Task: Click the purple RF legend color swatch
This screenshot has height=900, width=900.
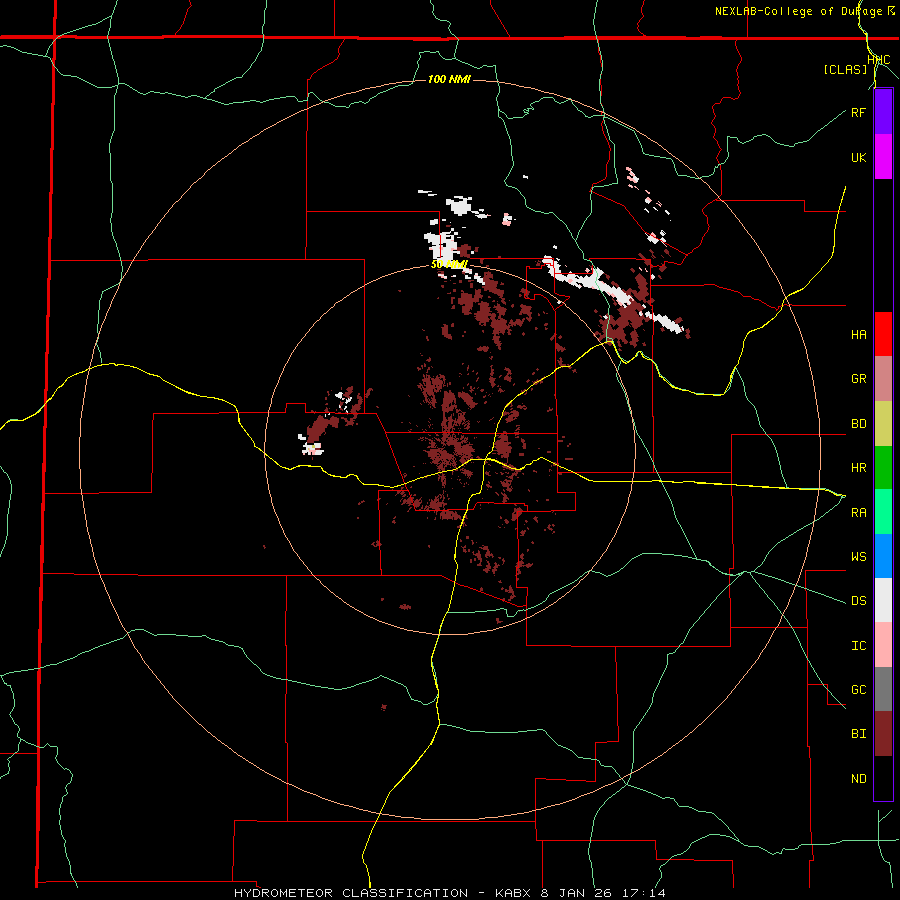Action: point(883,112)
